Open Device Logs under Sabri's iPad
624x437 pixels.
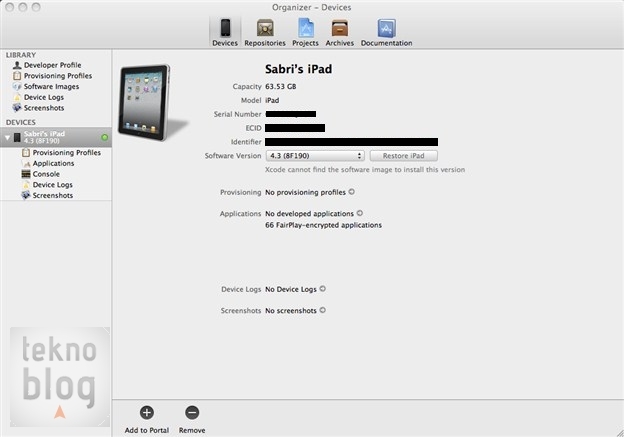(x=47, y=185)
